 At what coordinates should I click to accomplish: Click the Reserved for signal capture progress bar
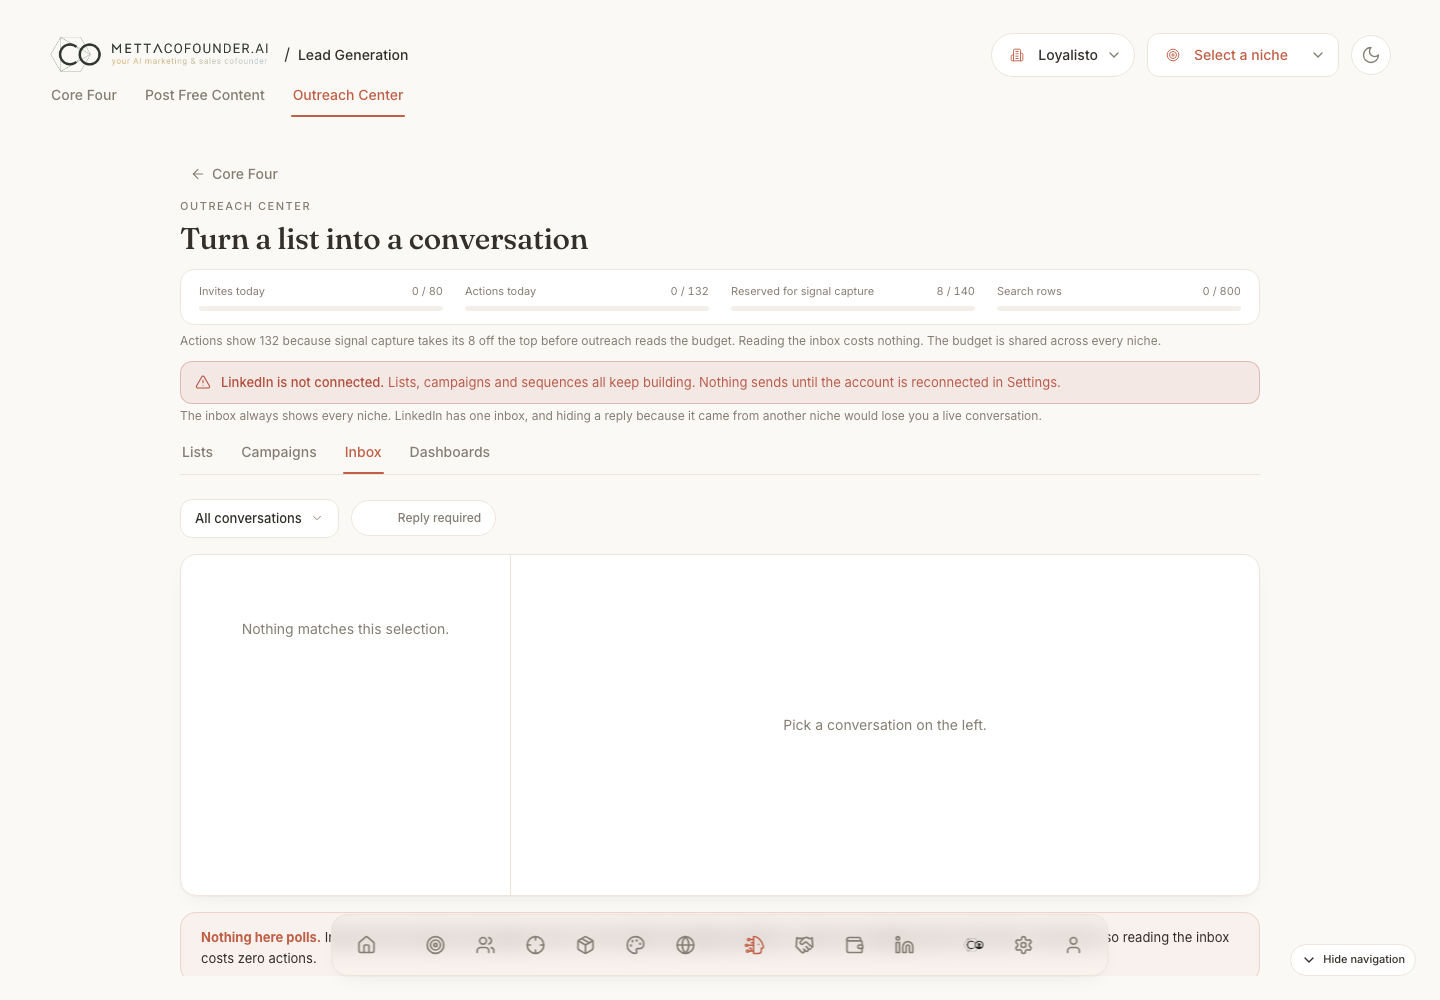click(x=853, y=309)
